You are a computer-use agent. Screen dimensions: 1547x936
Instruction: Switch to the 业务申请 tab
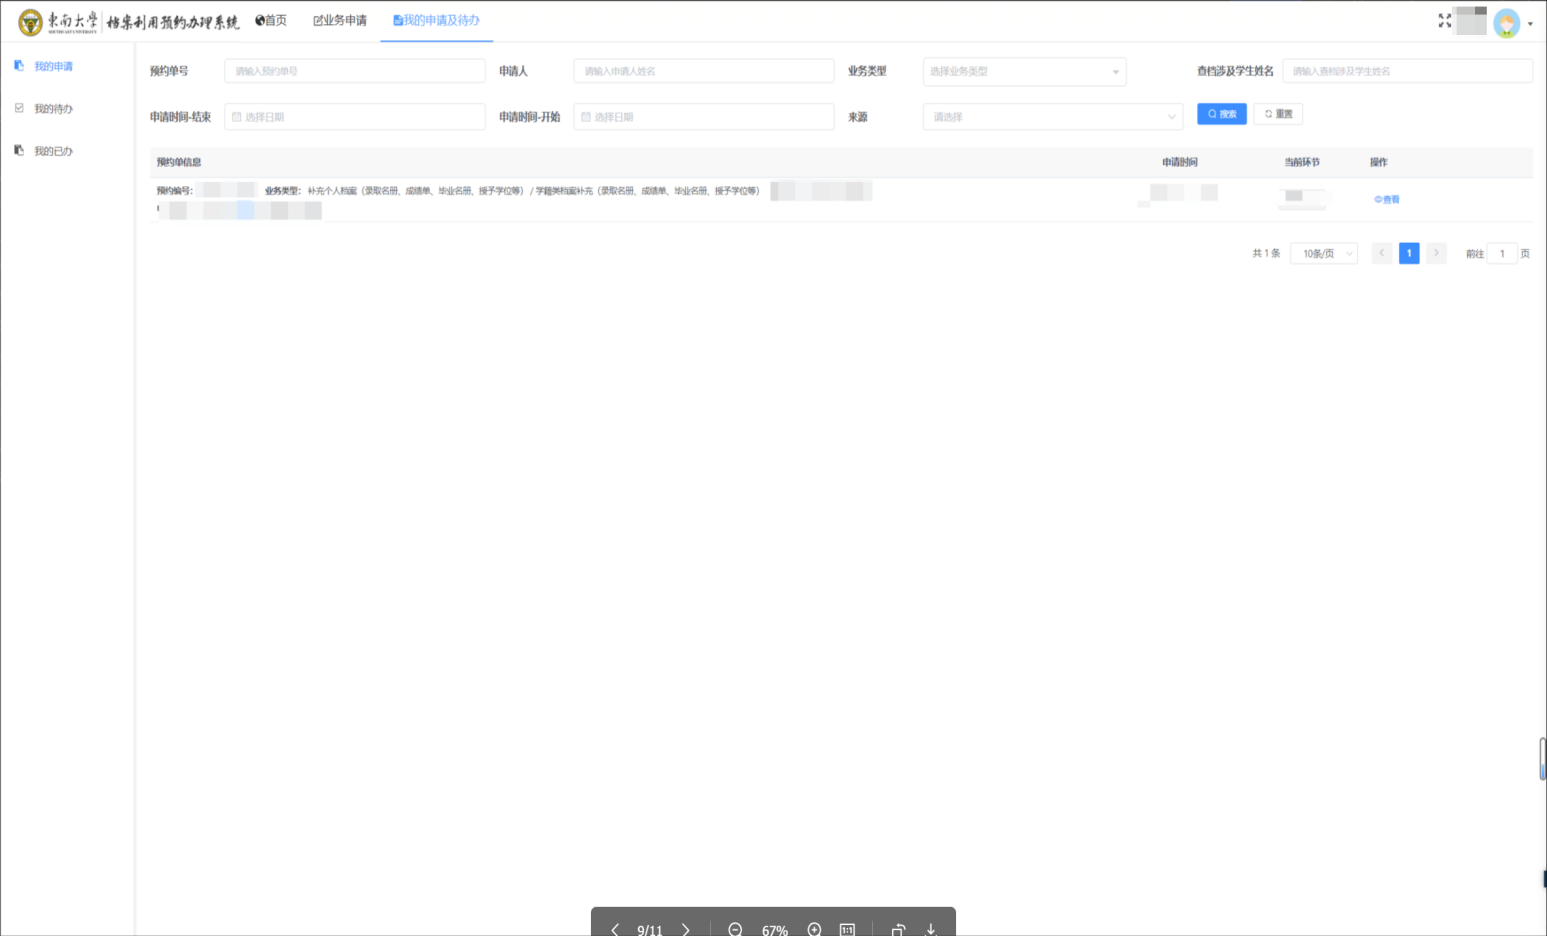click(x=340, y=20)
